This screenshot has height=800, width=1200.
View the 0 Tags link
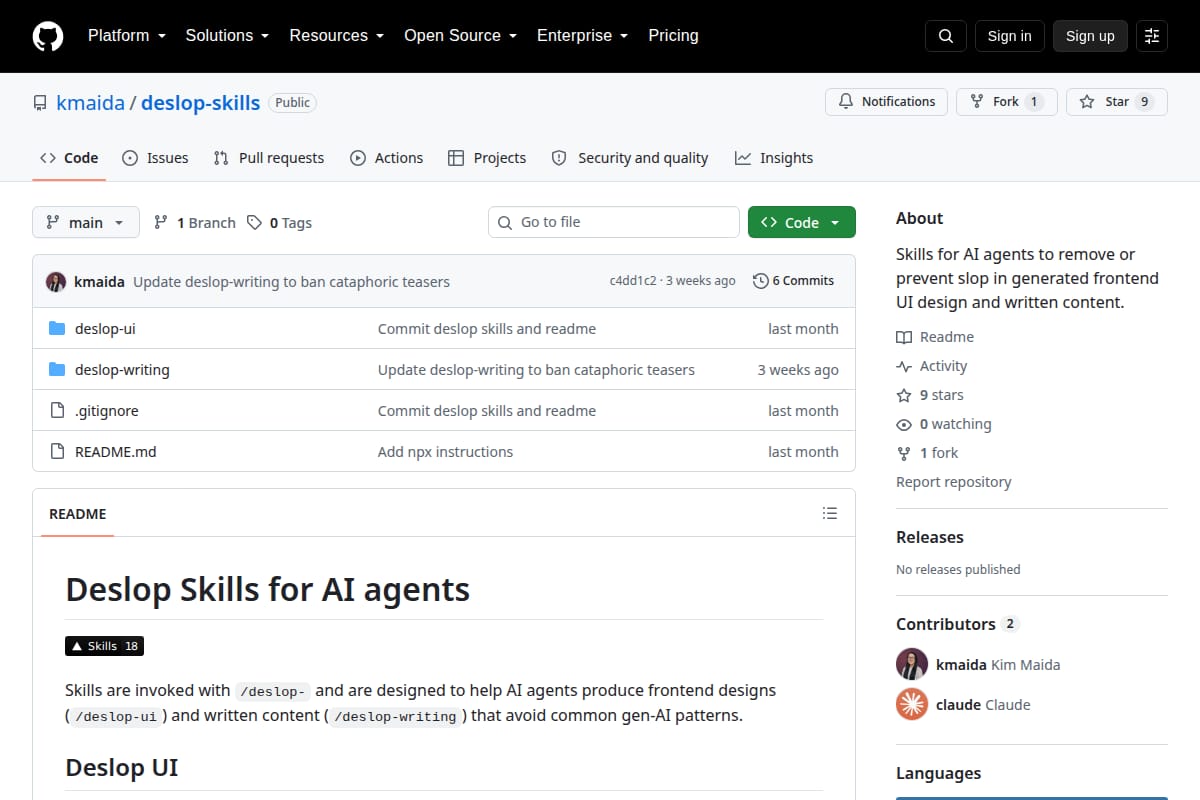pos(280,223)
